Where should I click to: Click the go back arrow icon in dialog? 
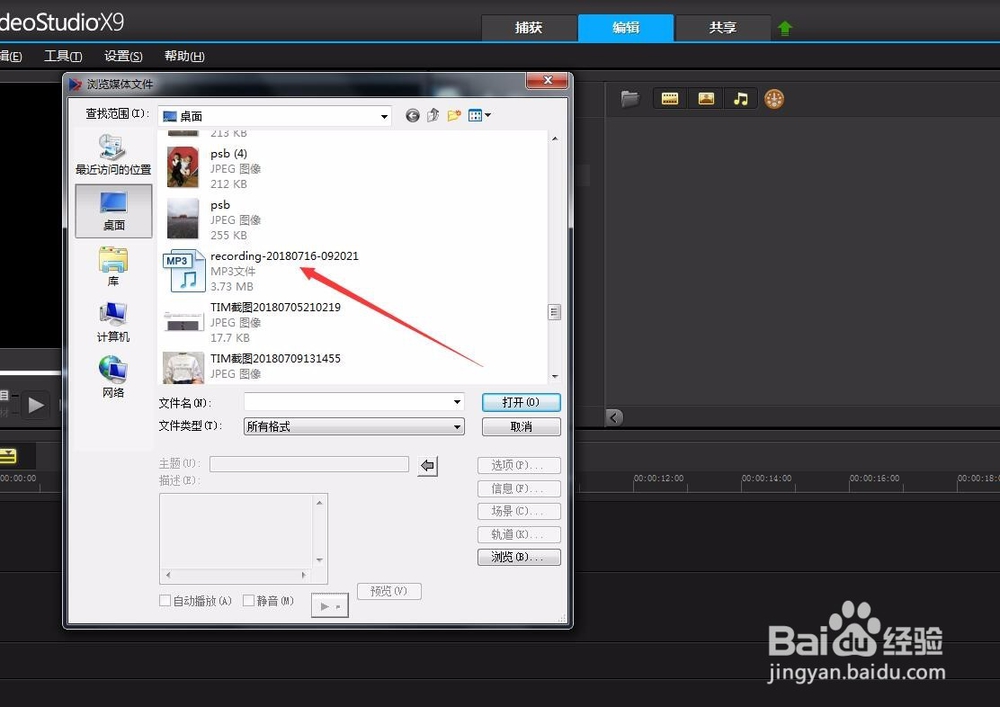point(413,115)
